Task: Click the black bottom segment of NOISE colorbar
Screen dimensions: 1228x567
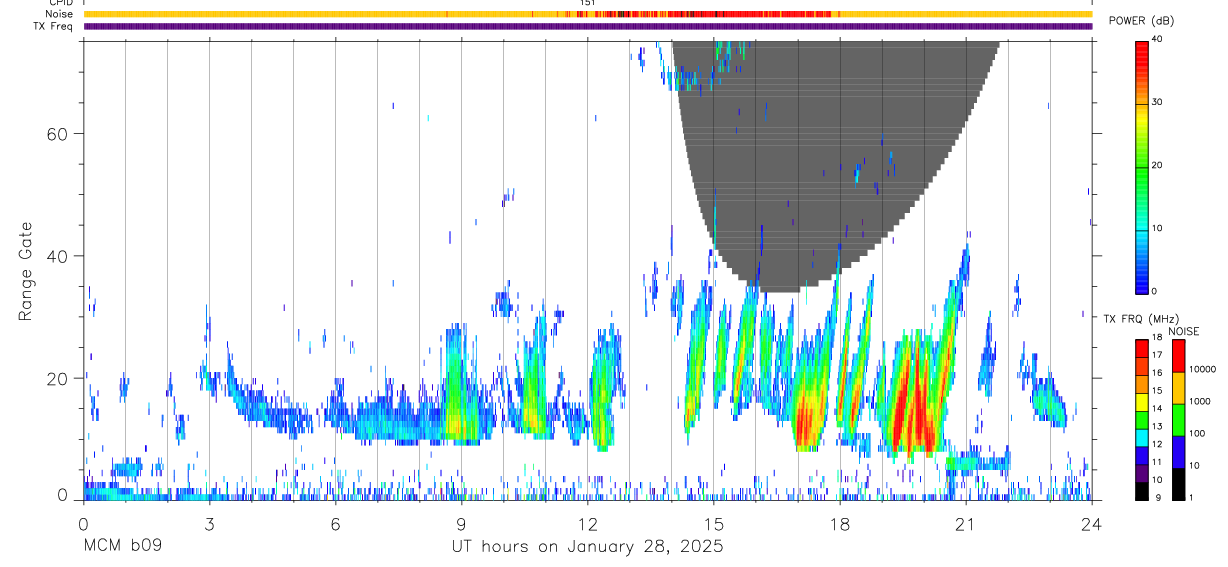Action: (x=1178, y=483)
